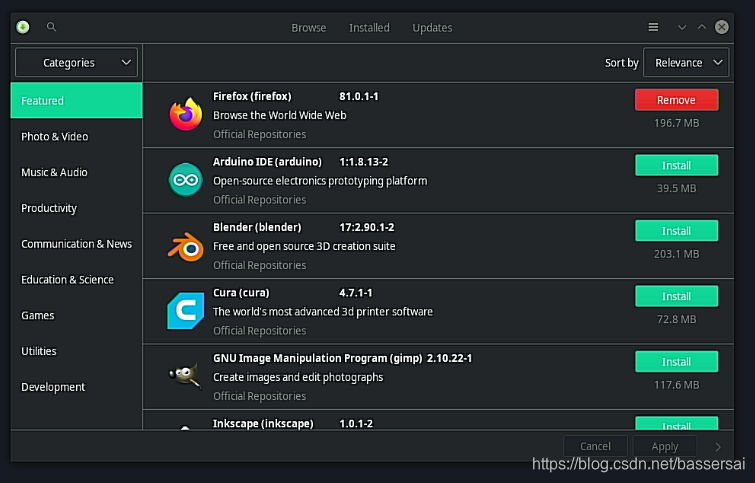The image size is (755, 483).
Task: Select the Productivity category
Action: click(77, 208)
